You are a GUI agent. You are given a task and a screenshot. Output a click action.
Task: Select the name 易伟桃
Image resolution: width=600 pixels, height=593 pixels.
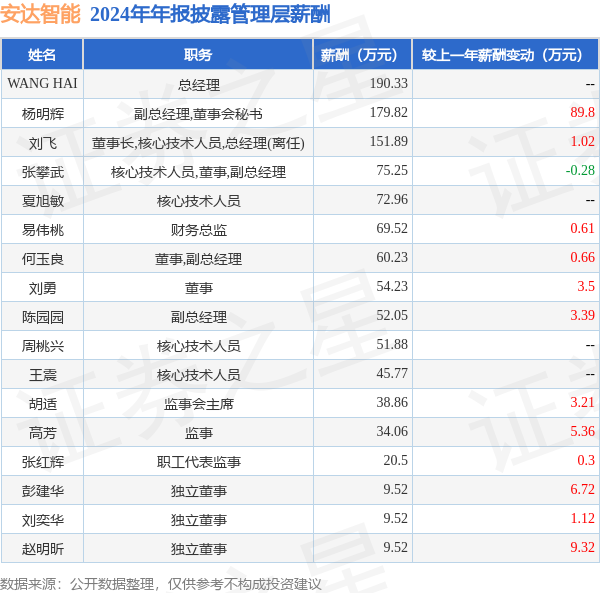42,230
